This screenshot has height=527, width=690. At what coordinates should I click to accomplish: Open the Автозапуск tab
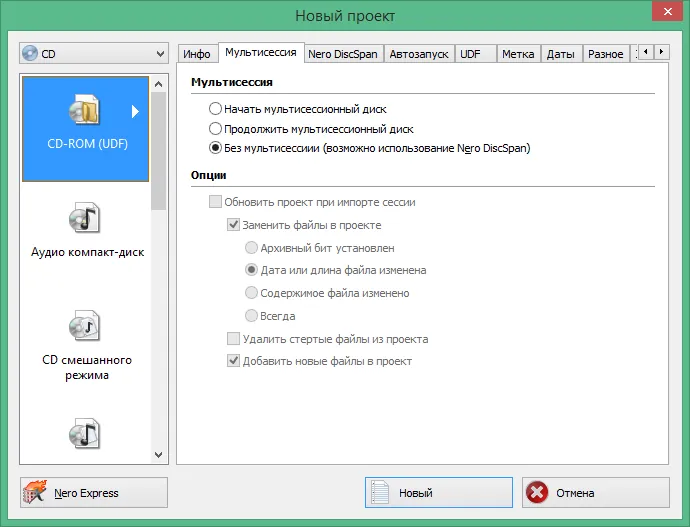tap(418, 54)
